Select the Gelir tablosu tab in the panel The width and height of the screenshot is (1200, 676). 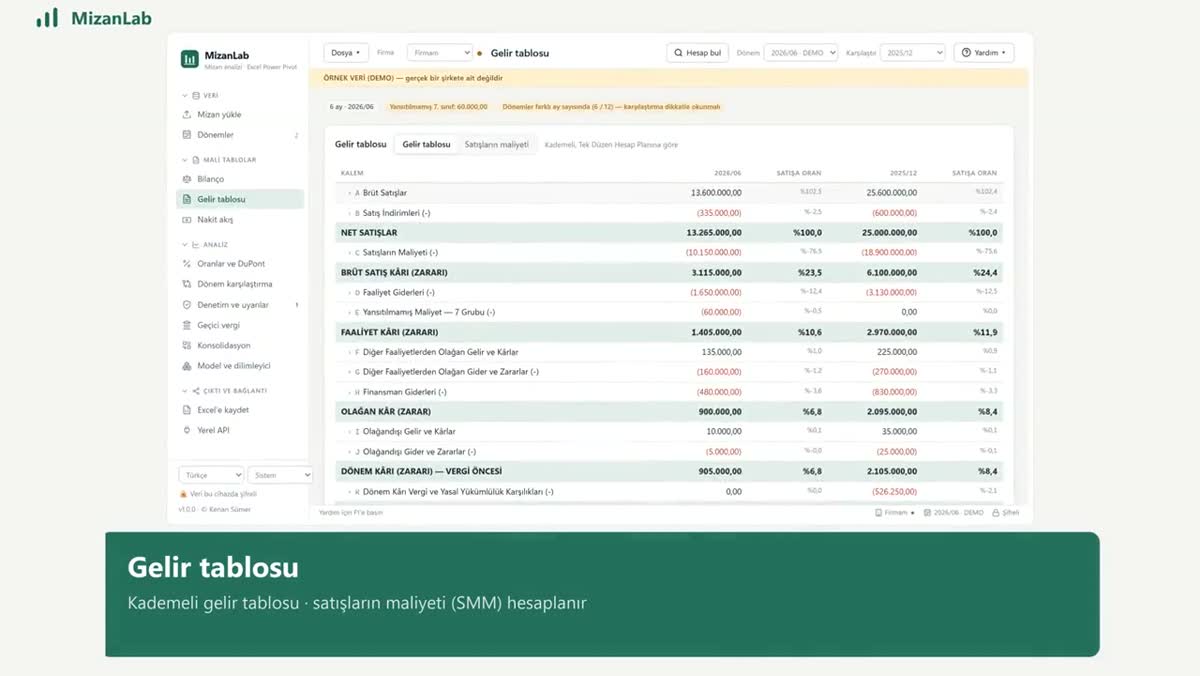point(426,145)
